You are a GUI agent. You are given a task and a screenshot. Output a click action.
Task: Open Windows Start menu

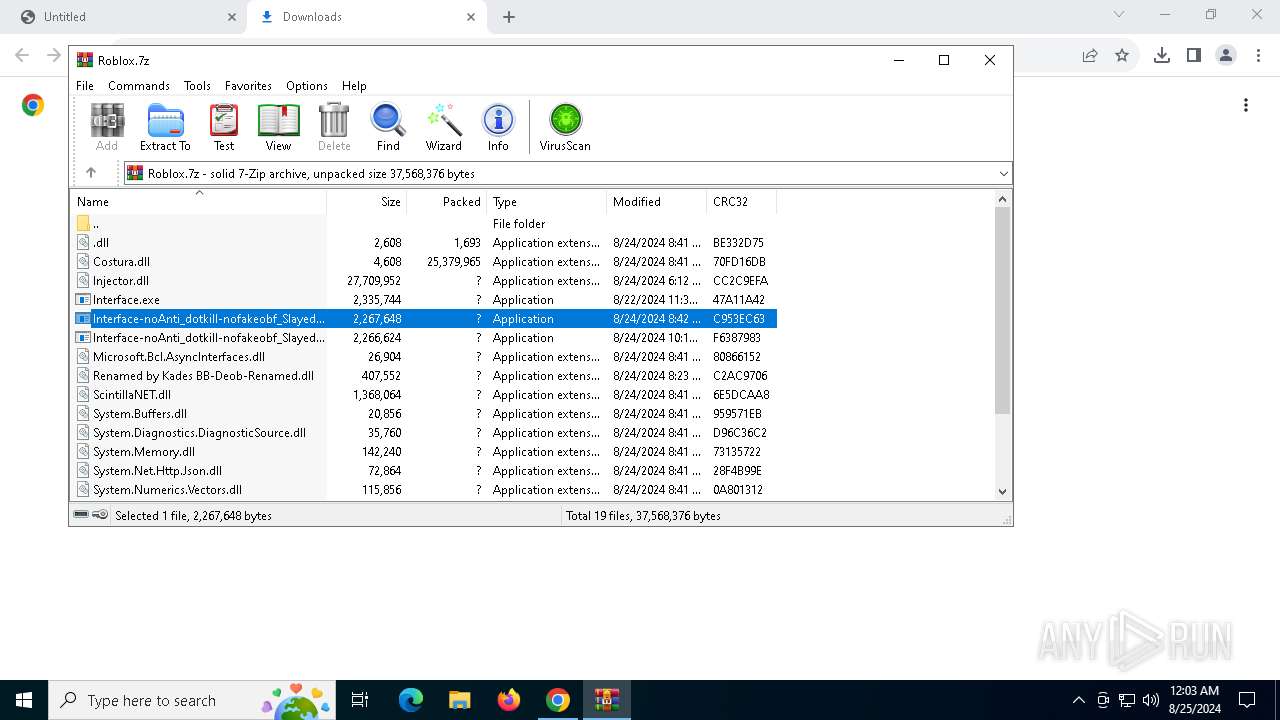click(23, 700)
